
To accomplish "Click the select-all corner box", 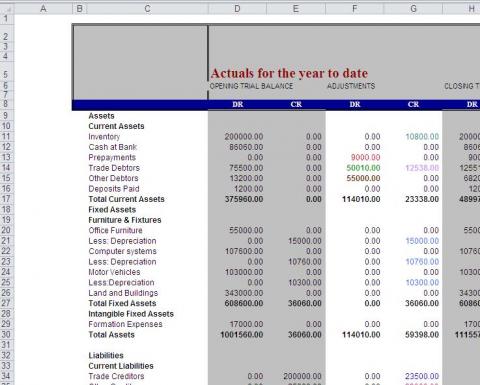I will (7, 9).
